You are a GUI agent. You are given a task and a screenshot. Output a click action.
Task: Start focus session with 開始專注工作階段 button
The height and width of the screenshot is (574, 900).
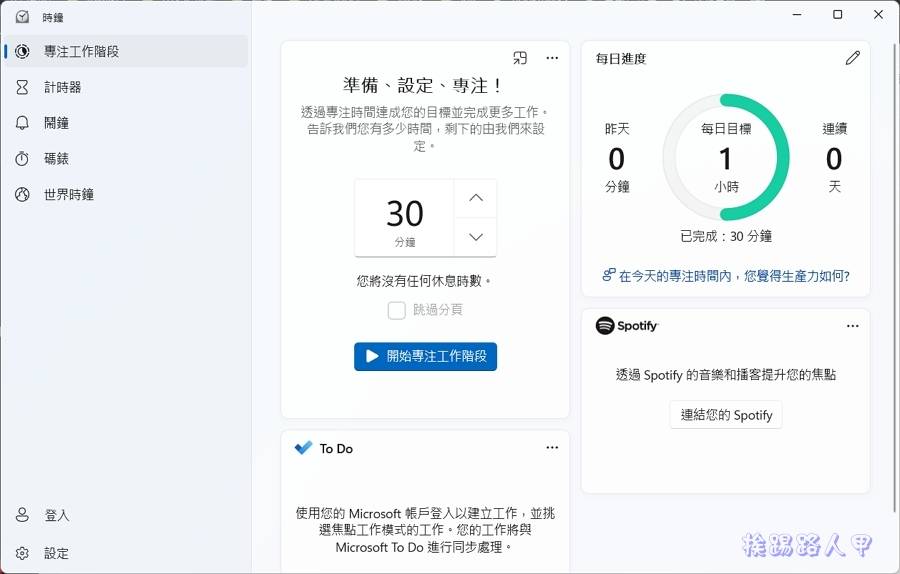pos(425,356)
